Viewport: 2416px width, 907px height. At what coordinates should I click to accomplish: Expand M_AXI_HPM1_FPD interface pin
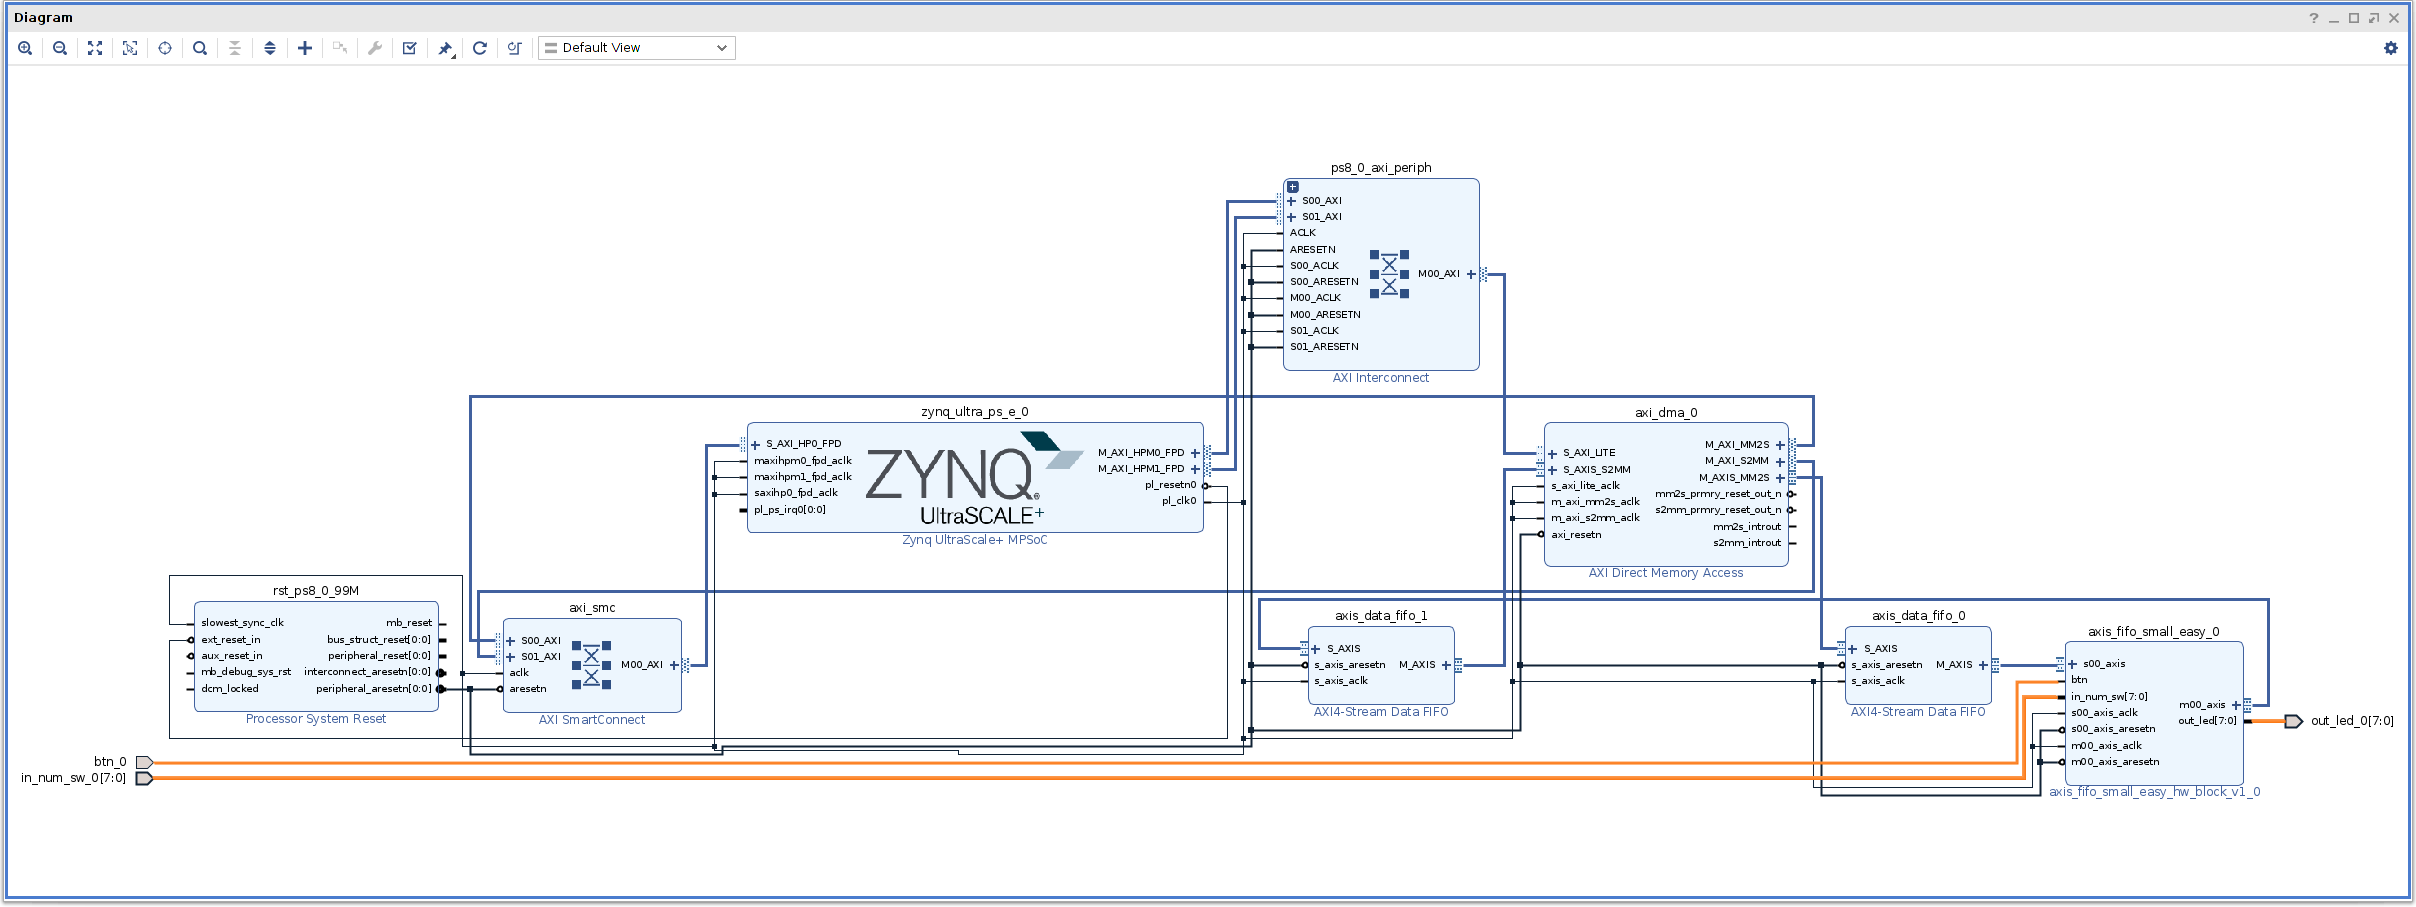pyautogui.click(x=1195, y=469)
